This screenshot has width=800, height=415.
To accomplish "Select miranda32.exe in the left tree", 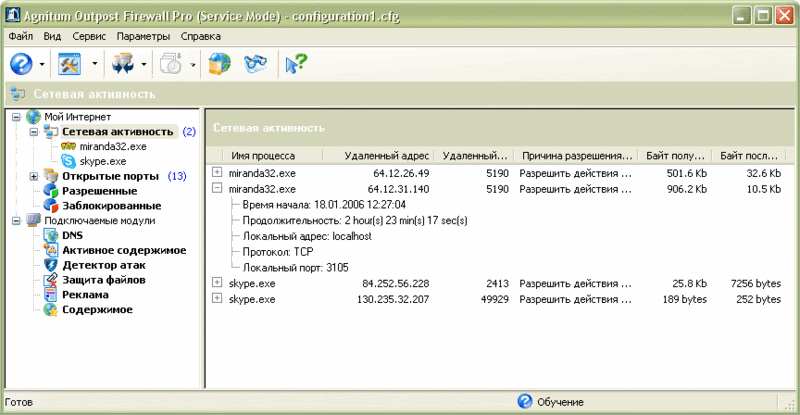I will pyautogui.click(x=113, y=147).
